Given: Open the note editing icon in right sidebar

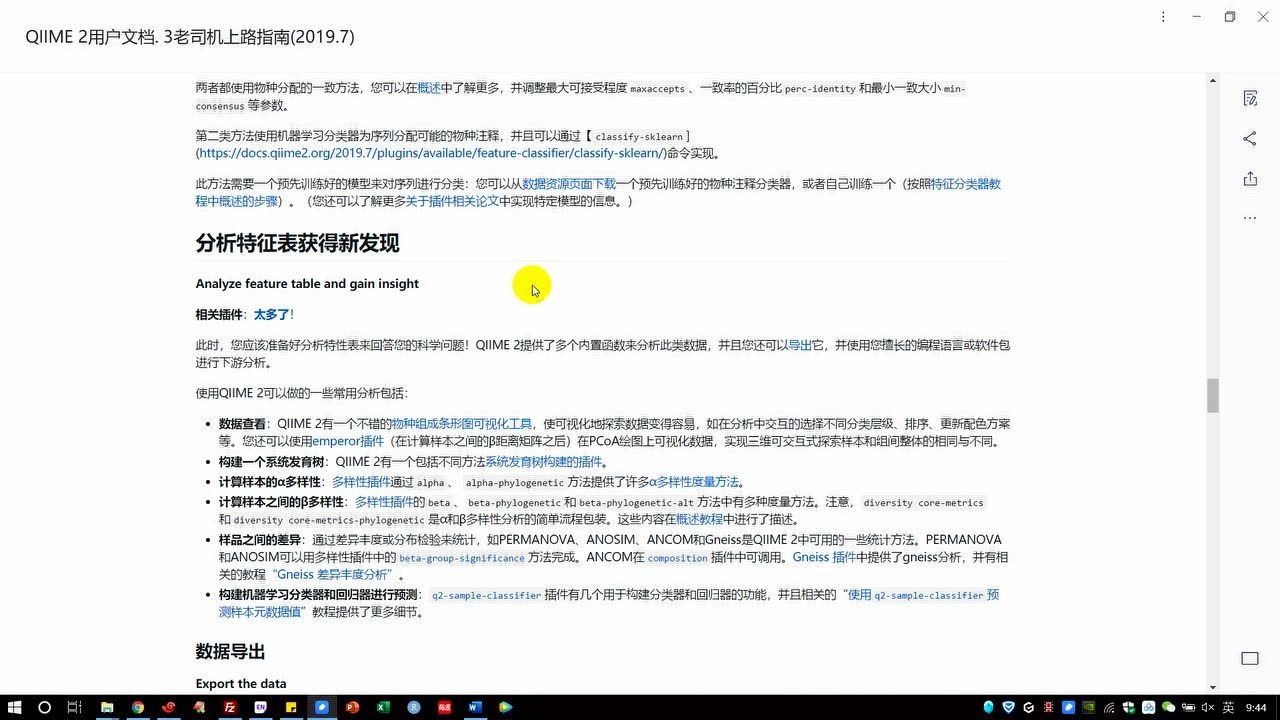Looking at the screenshot, I should (x=1250, y=98).
